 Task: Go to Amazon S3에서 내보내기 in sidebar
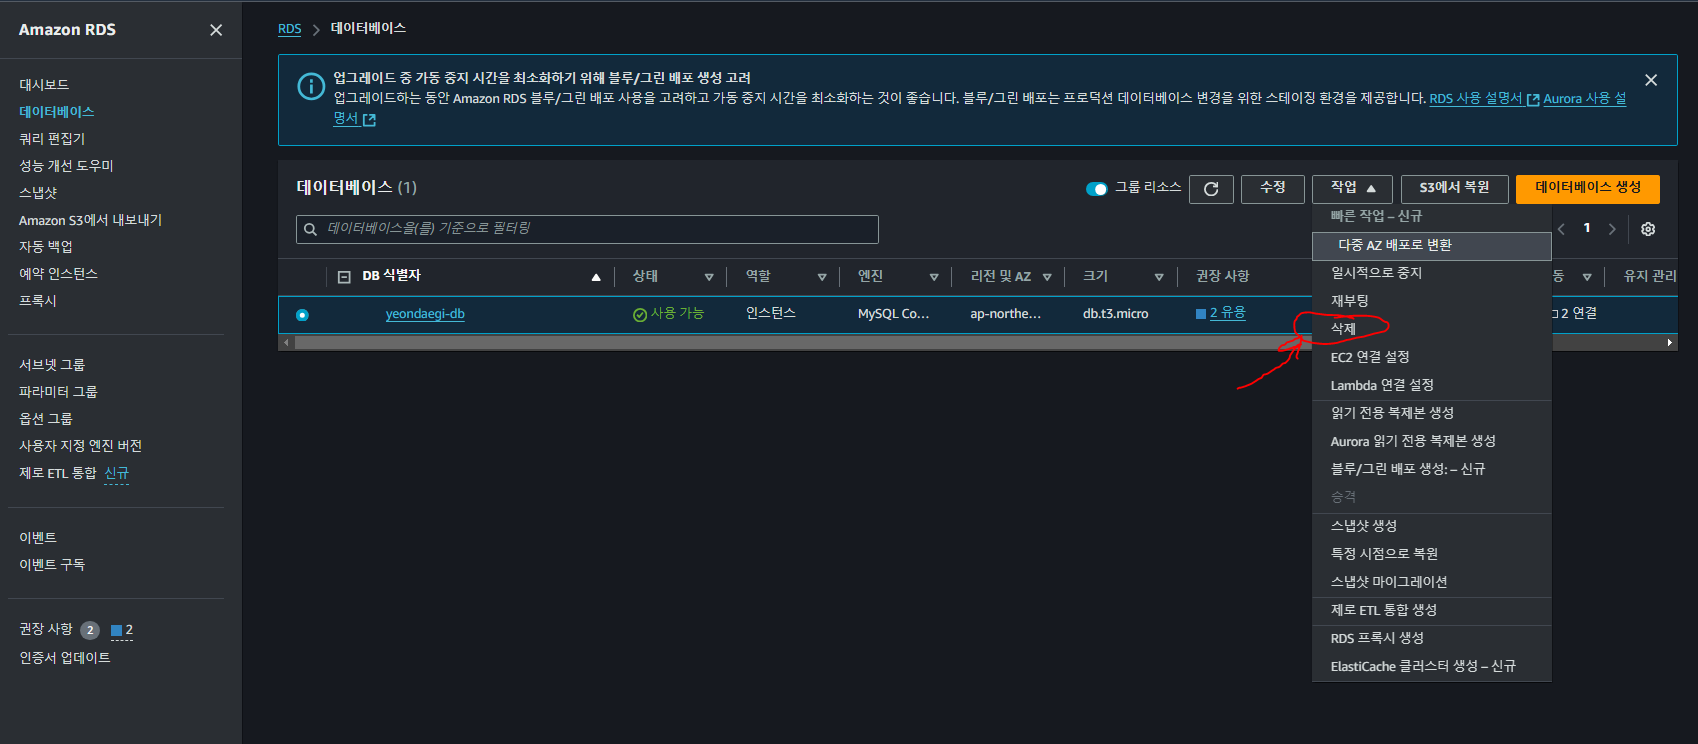pos(90,220)
